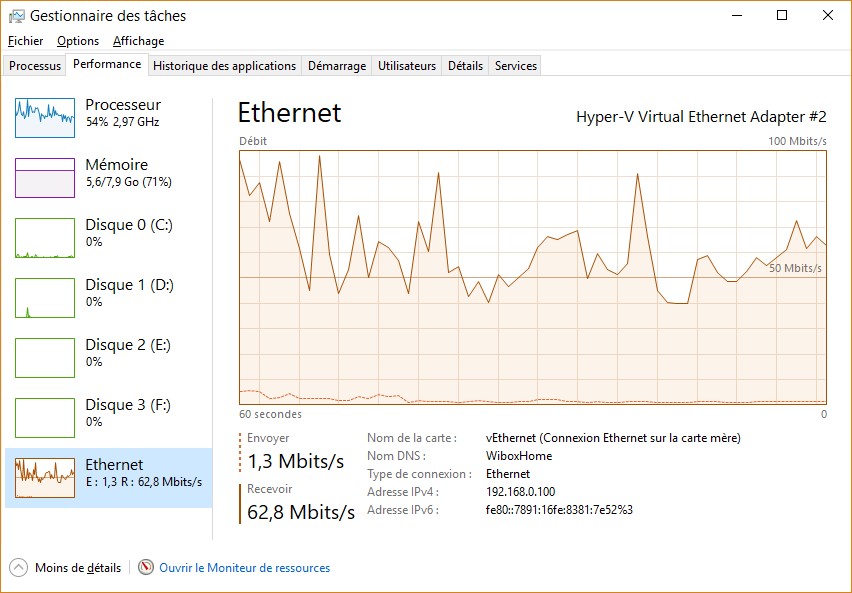The image size is (852, 593).
Task: Switch to Historique des applications tab
Action: [225, 66]
